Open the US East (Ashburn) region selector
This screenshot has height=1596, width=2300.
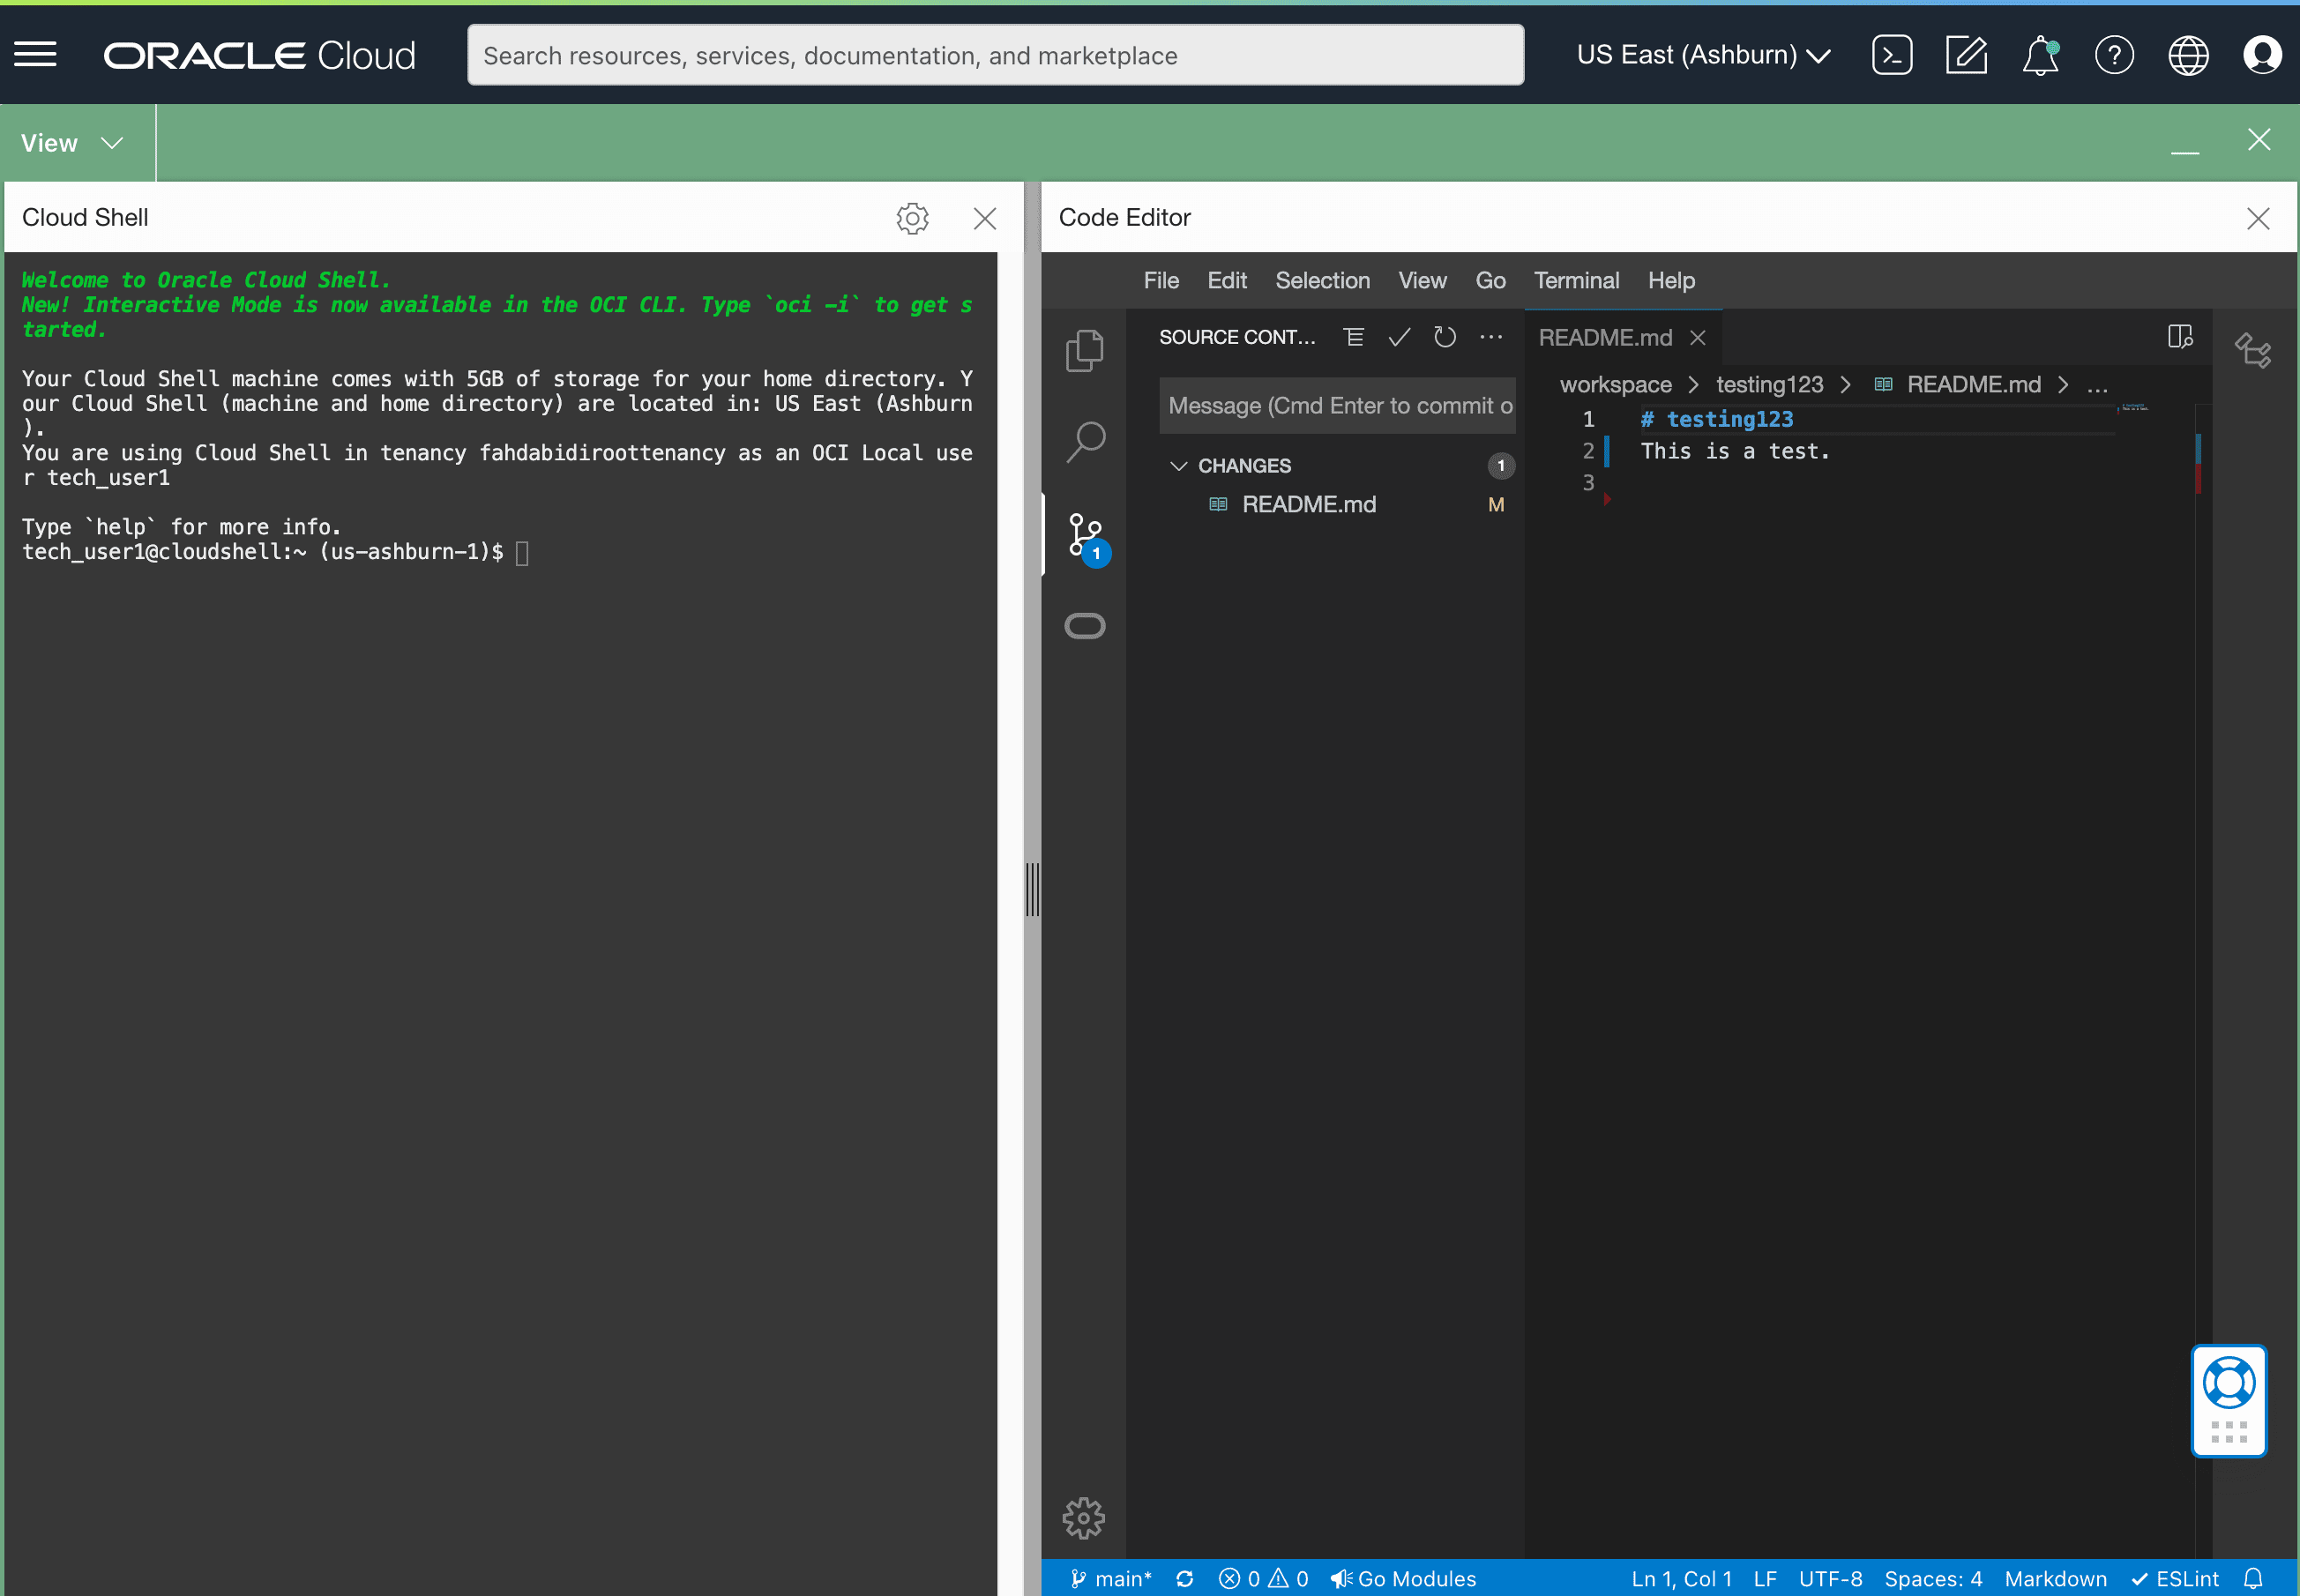[1703, 55]
